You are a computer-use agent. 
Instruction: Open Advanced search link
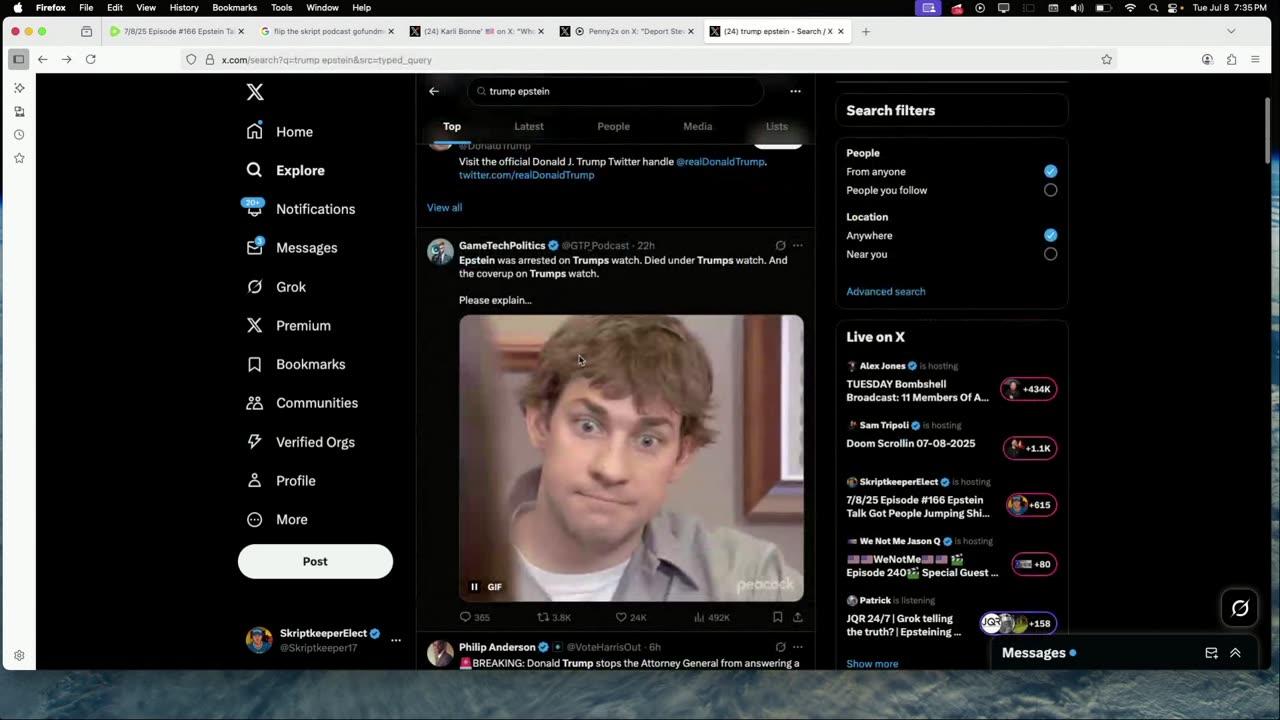885,292
